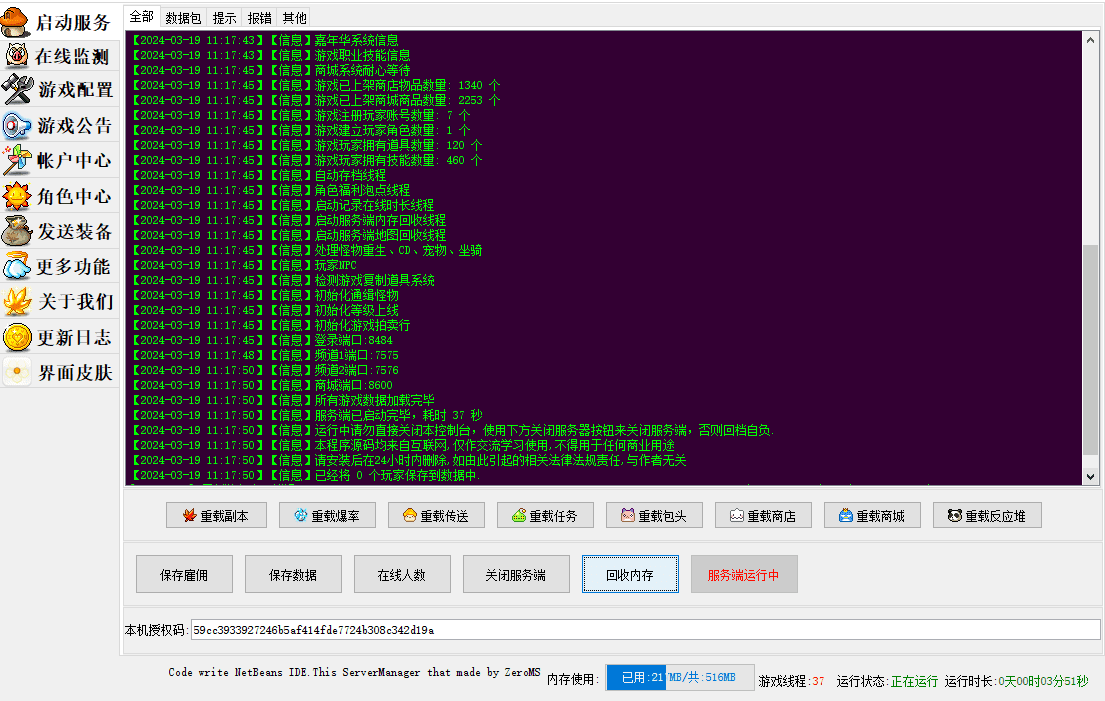The image size is (1105, 701).
Task: Click the 启动服务 sidebar label
Action: pyautogui.click(x=73, y=23)
